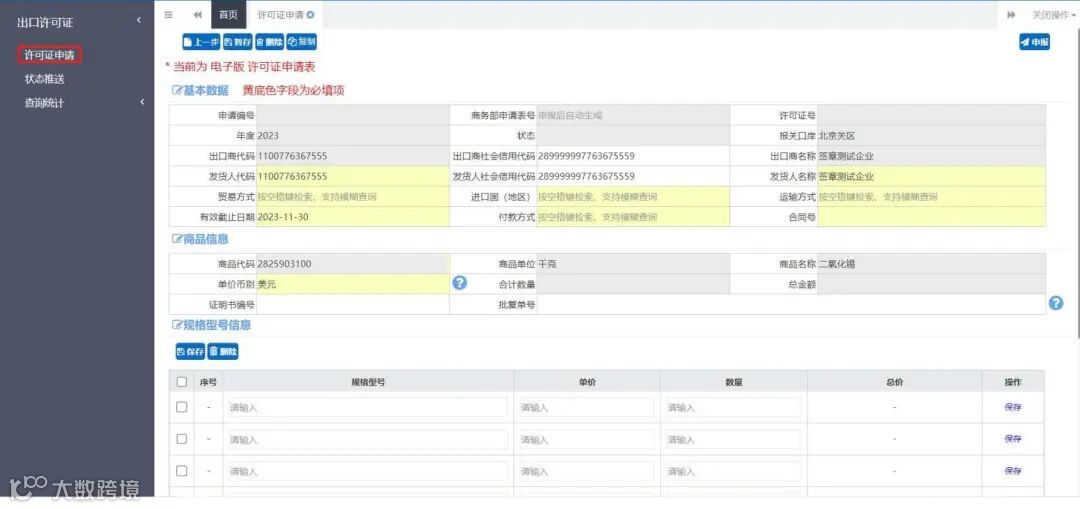Click the 证明书编号 input field
The image size is (1080, 509).
[x=353, y=304]
